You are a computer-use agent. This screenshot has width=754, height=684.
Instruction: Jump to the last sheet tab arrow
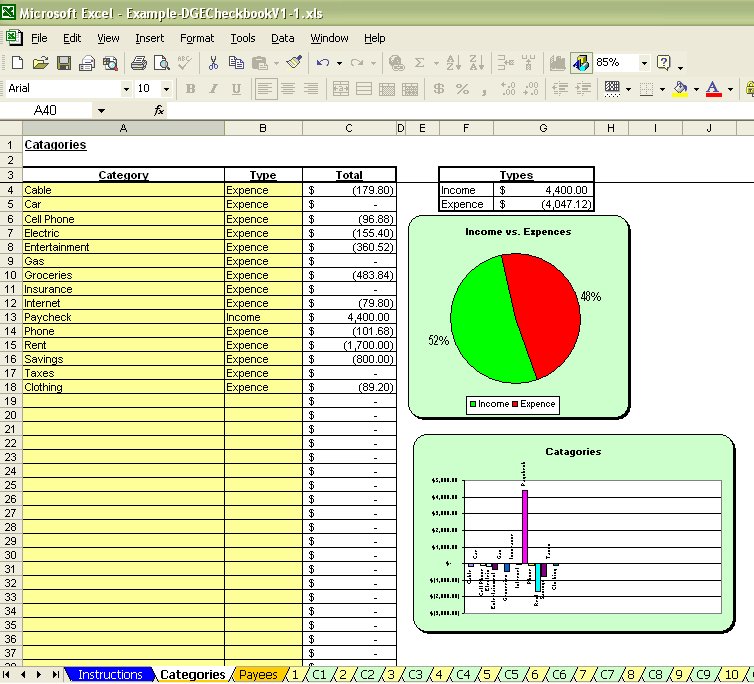pos(56,675)
